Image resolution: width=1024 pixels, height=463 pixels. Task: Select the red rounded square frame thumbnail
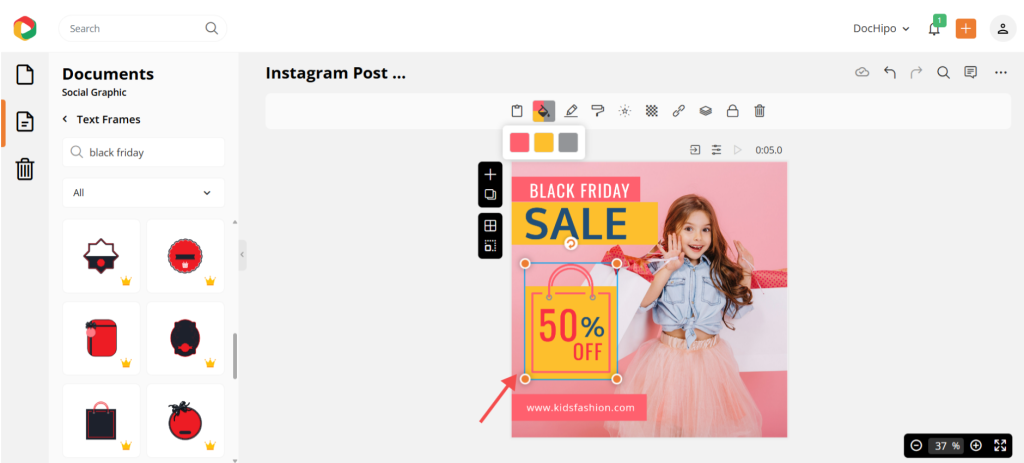click(x=101, y=338)
